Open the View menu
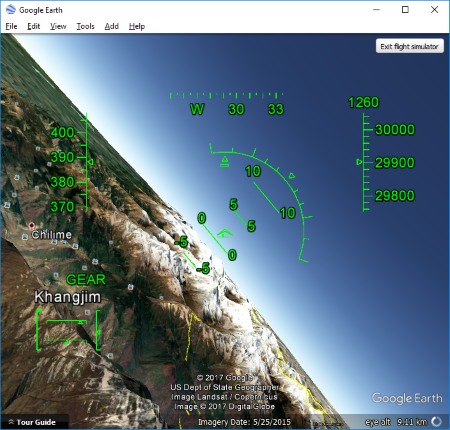Image resolution: width=450 pixels, height=430 pixels. 58,26
